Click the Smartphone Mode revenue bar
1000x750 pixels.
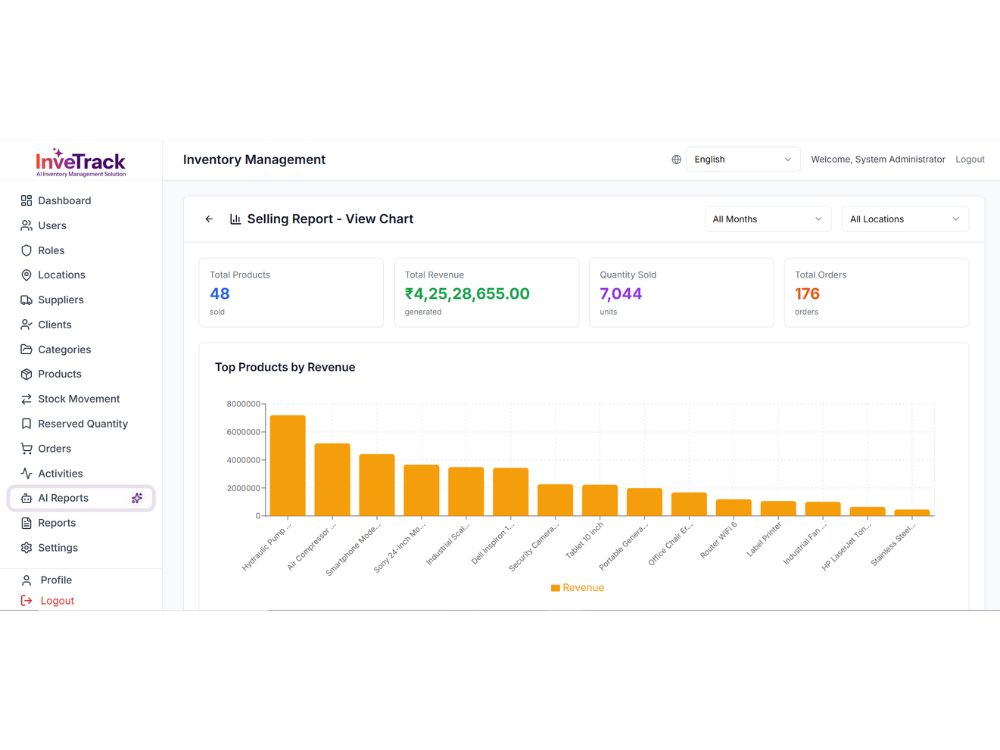coord(377,485)
